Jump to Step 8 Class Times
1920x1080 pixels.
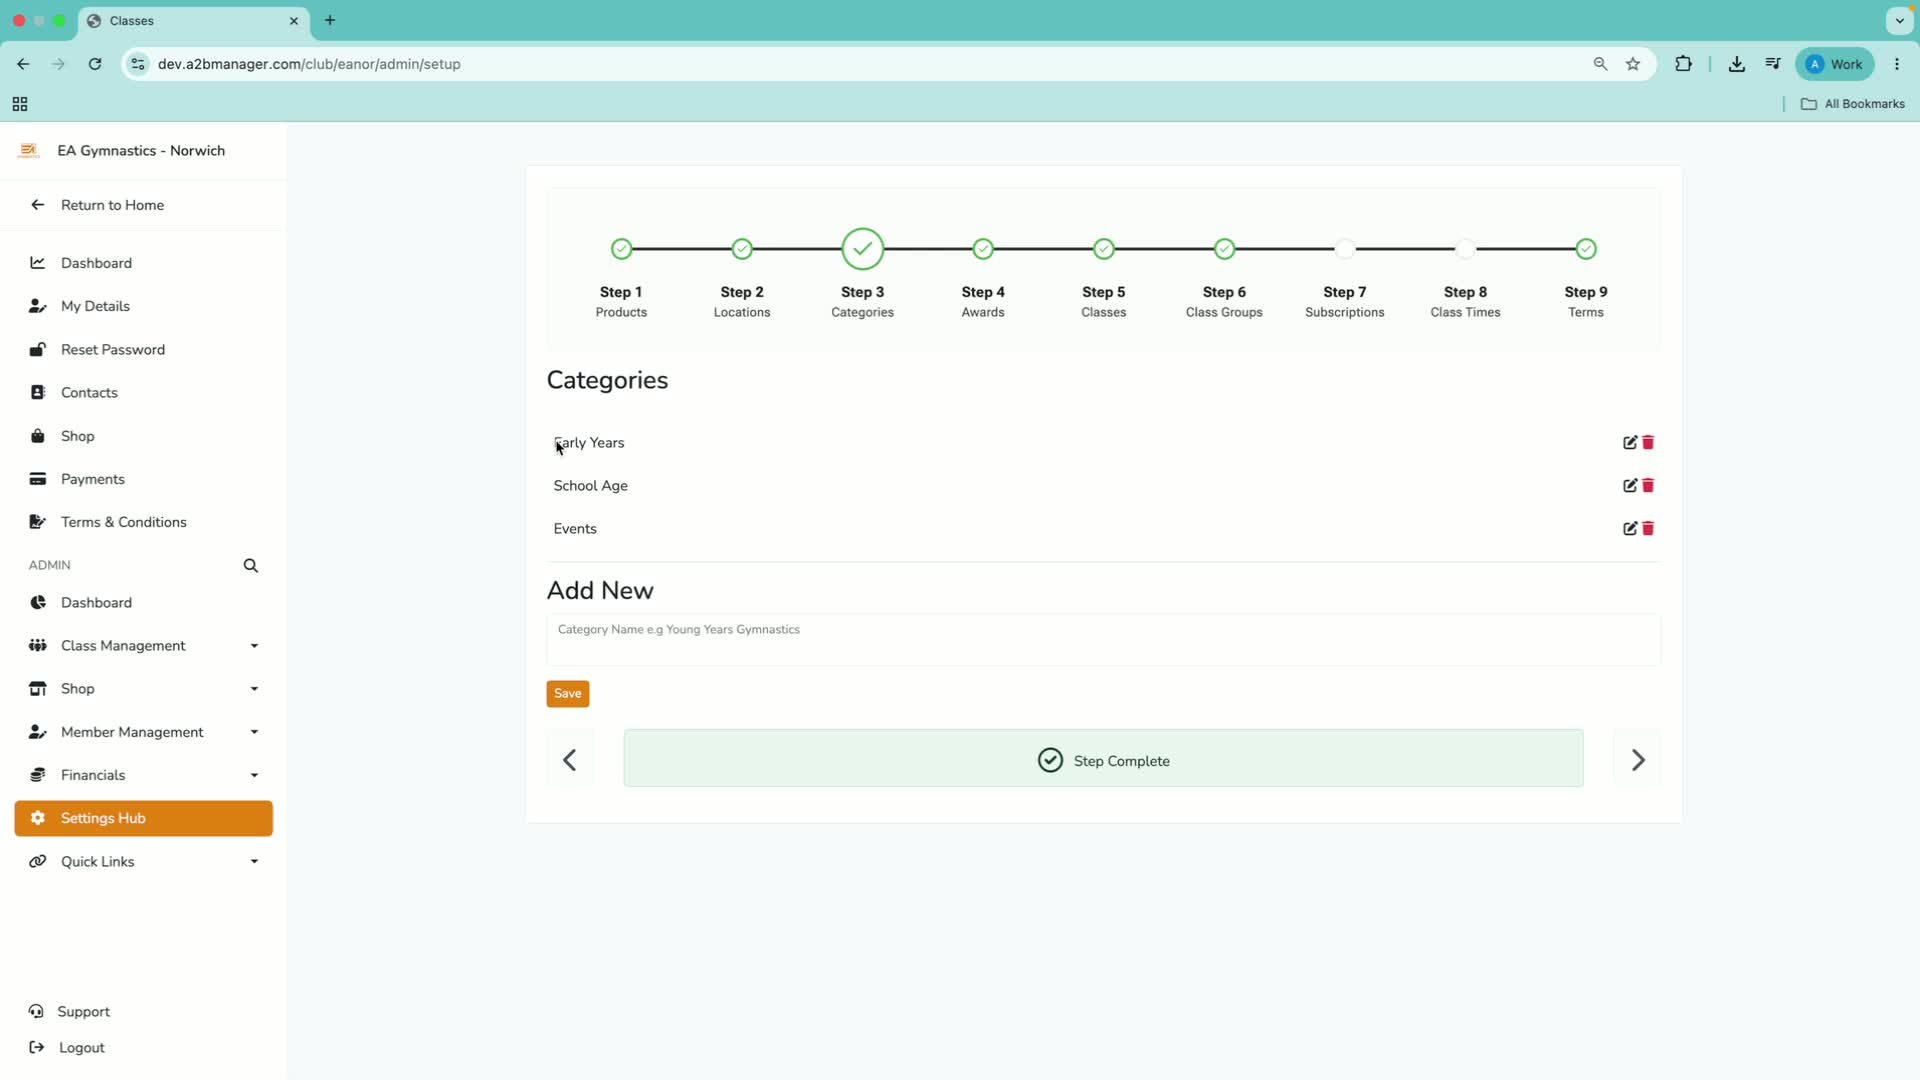pyautogui.click(x=1465, y=249)
